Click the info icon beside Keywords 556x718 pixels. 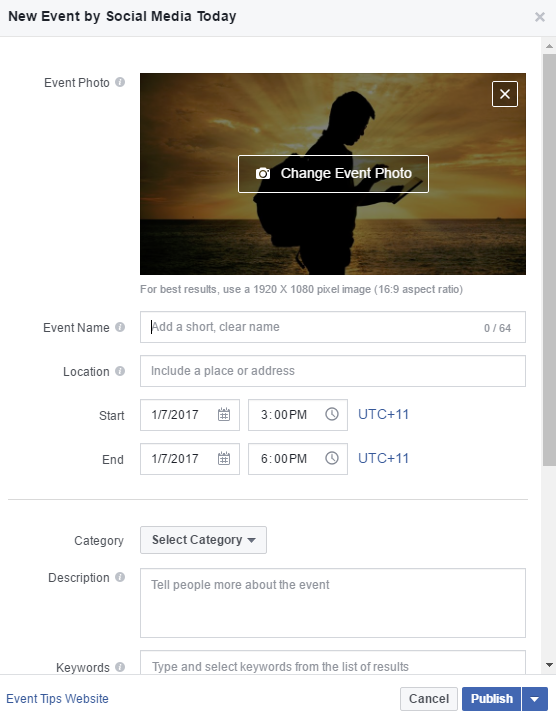point(120,667)
